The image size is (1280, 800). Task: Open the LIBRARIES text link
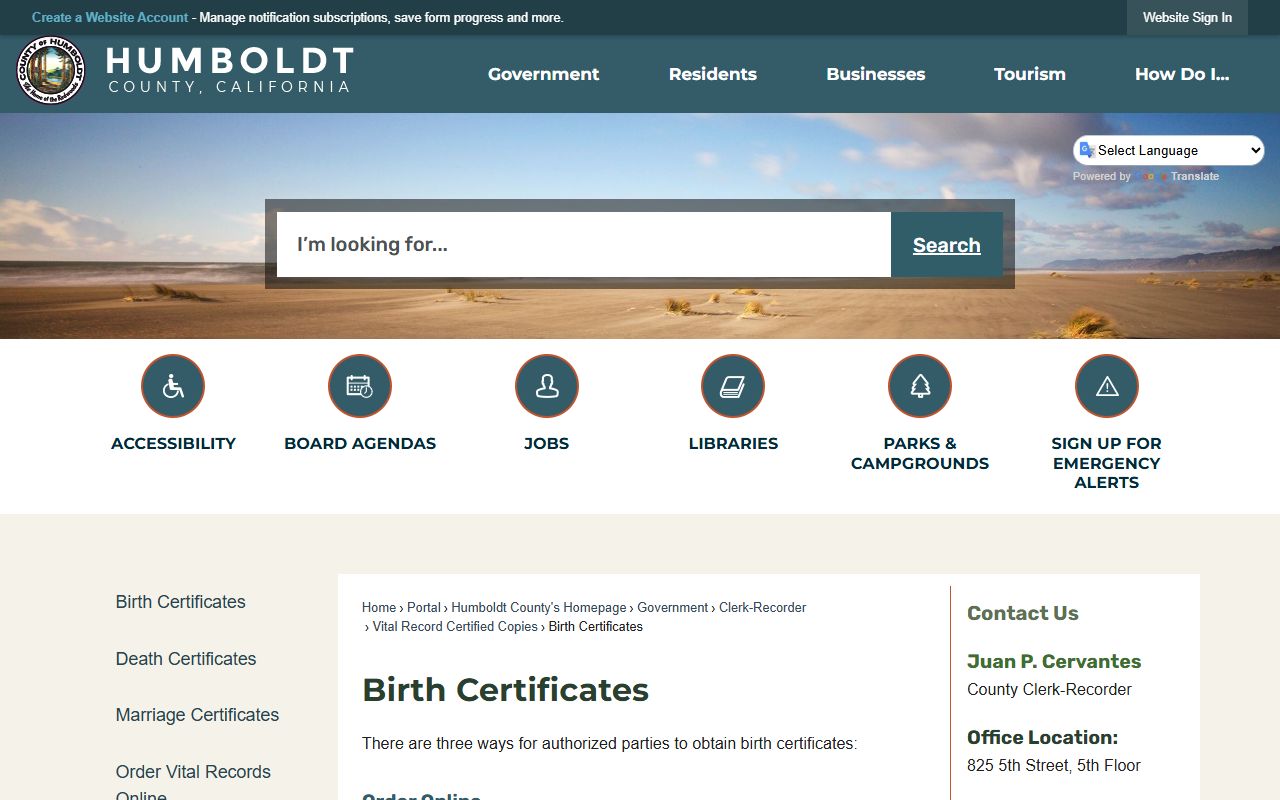tap(733, 444)
